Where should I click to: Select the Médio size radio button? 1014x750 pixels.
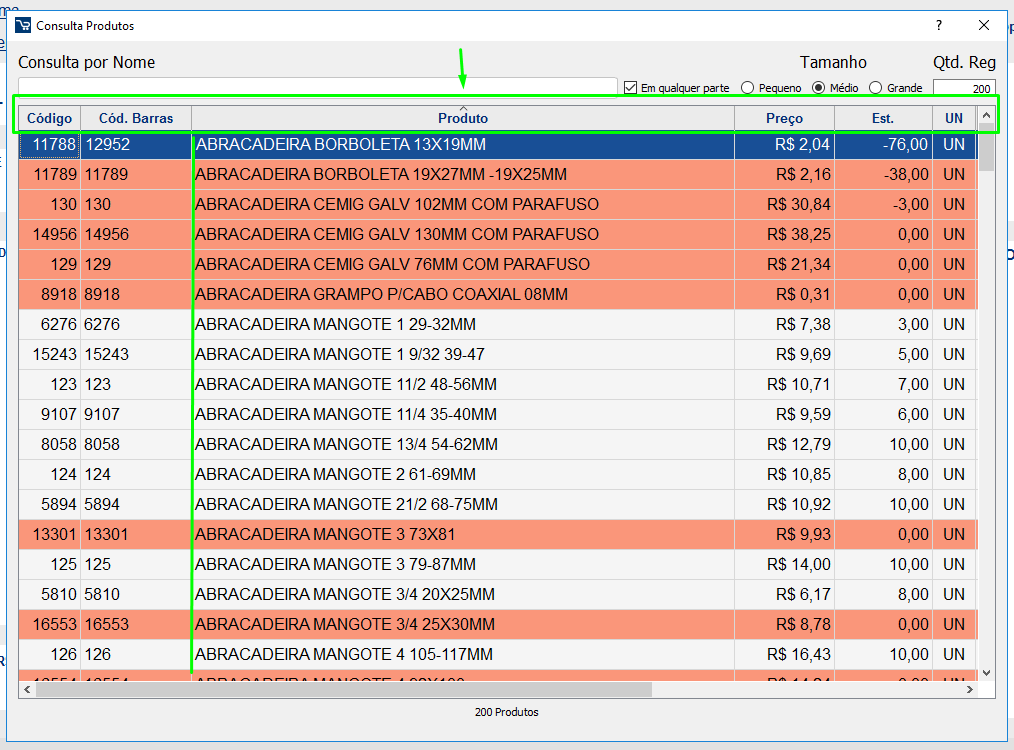pos(819,88)
